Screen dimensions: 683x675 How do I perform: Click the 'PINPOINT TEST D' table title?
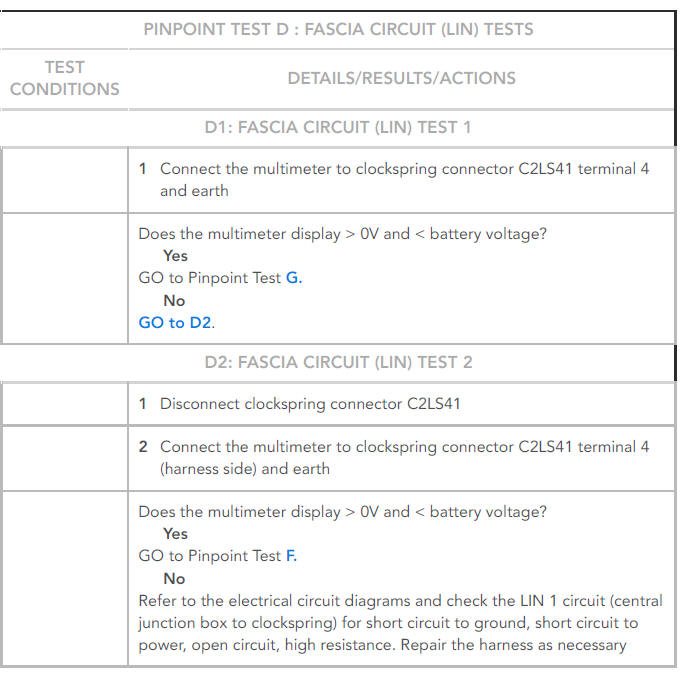tap(338, 29)
